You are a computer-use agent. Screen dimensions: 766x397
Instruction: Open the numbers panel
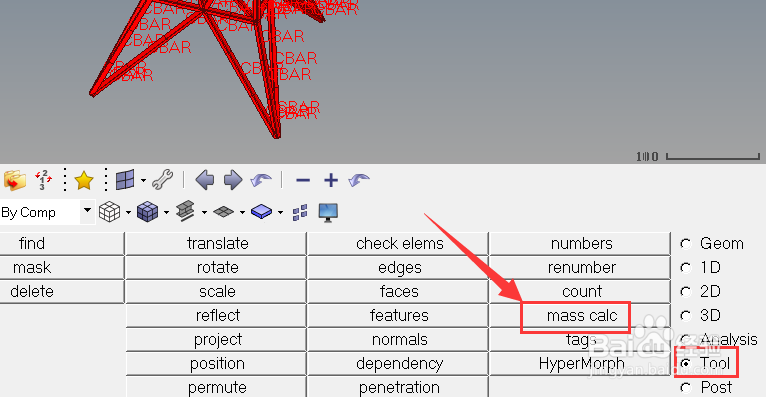pyautogui.click(x=580, y=243)
